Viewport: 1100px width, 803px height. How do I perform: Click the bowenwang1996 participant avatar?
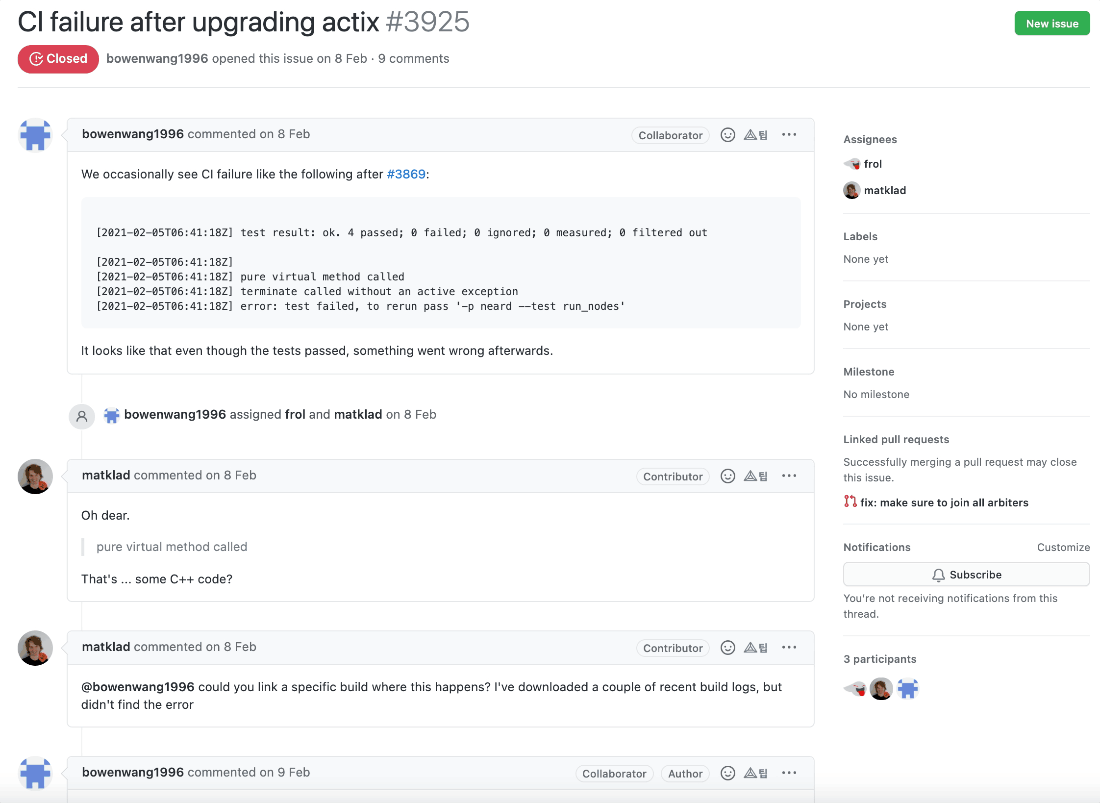[x=908, y=689]
